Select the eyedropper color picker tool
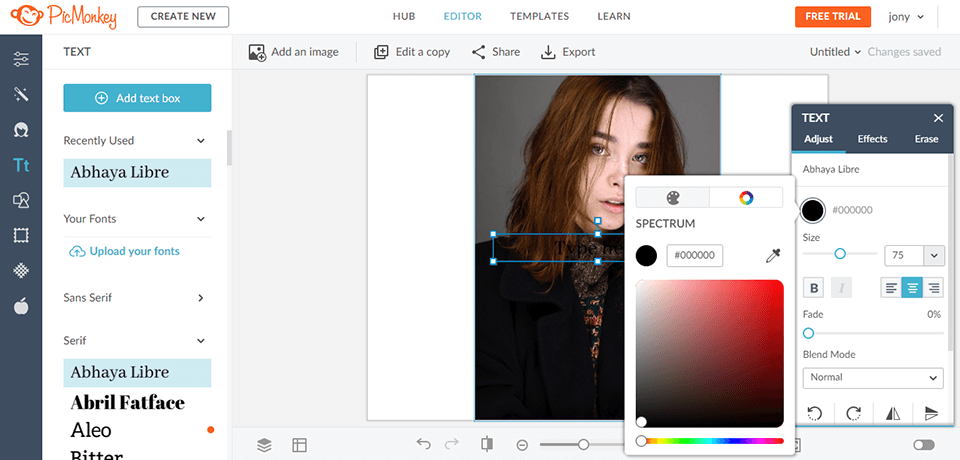Image resolution: width=960 pixels, height=460 pixels. [772, 256]
